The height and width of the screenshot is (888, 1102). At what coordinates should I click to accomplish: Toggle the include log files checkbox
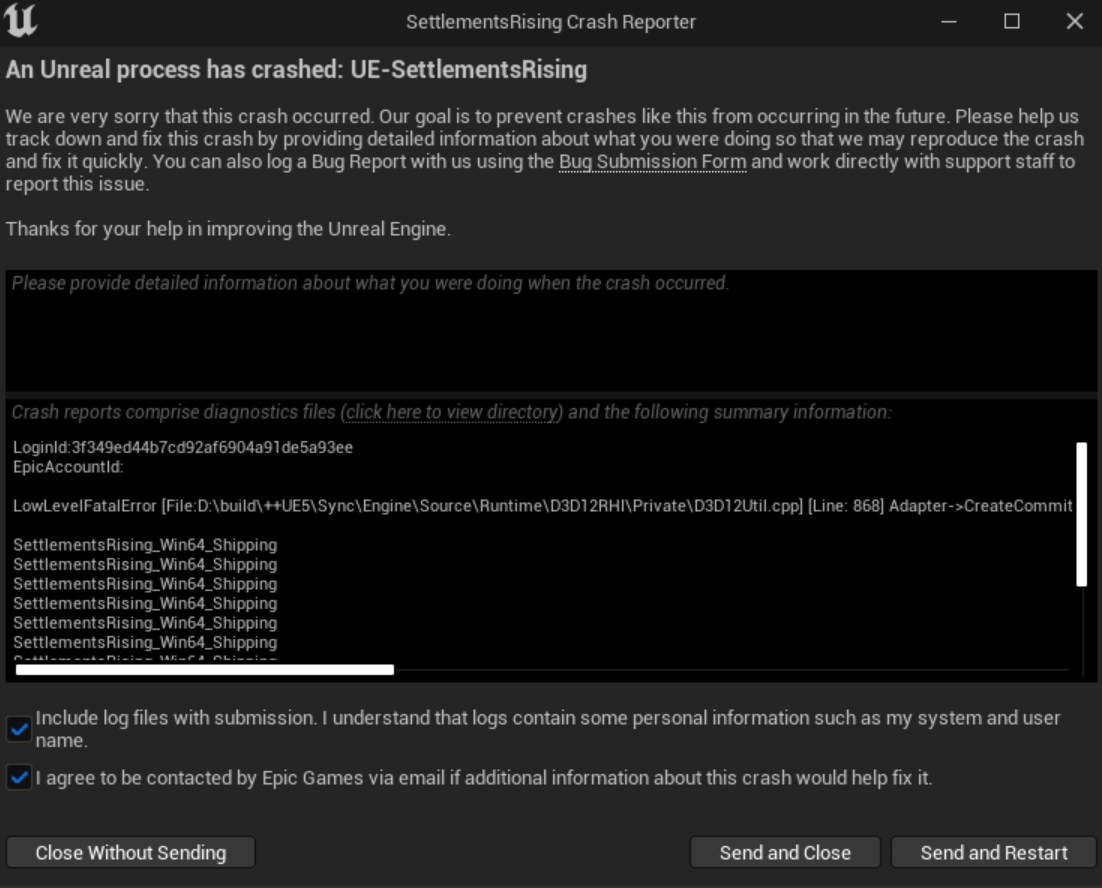coord(19,729)
